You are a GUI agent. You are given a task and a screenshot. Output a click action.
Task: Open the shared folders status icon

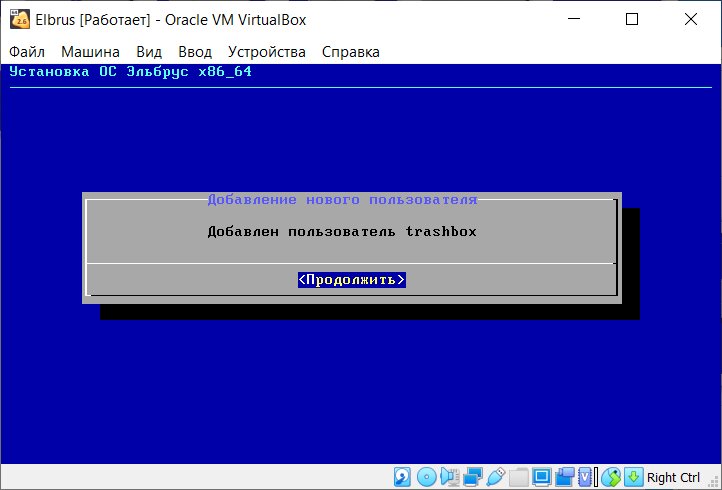click(519, 477)
